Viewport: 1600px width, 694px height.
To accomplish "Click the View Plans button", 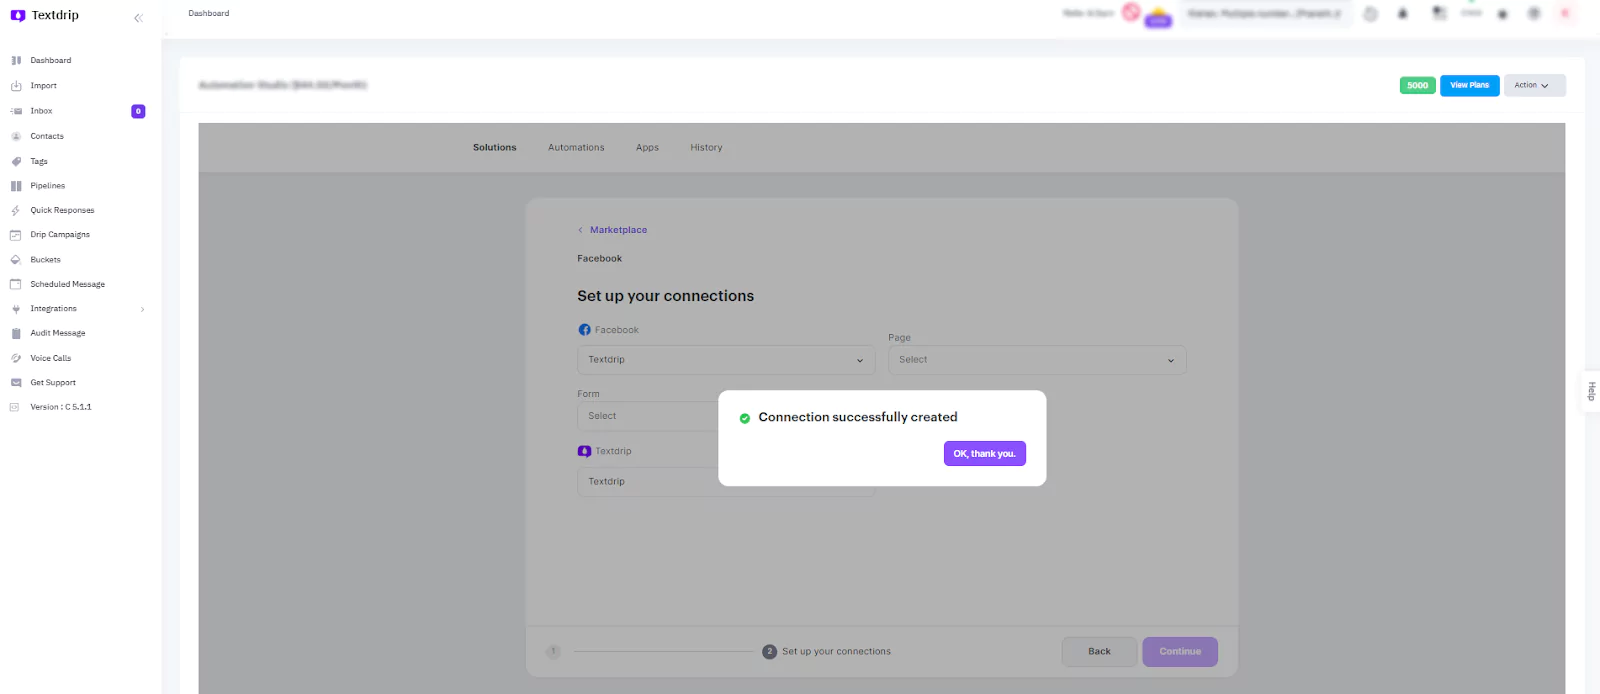I will coord(1469,86).
